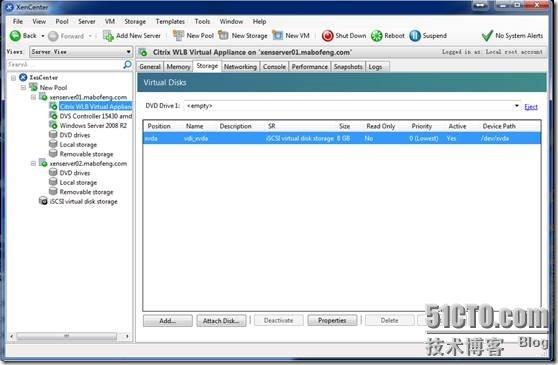Click the New Storage toolbar icon
This screenshot has height=365, width=558.
click(223, 35)
